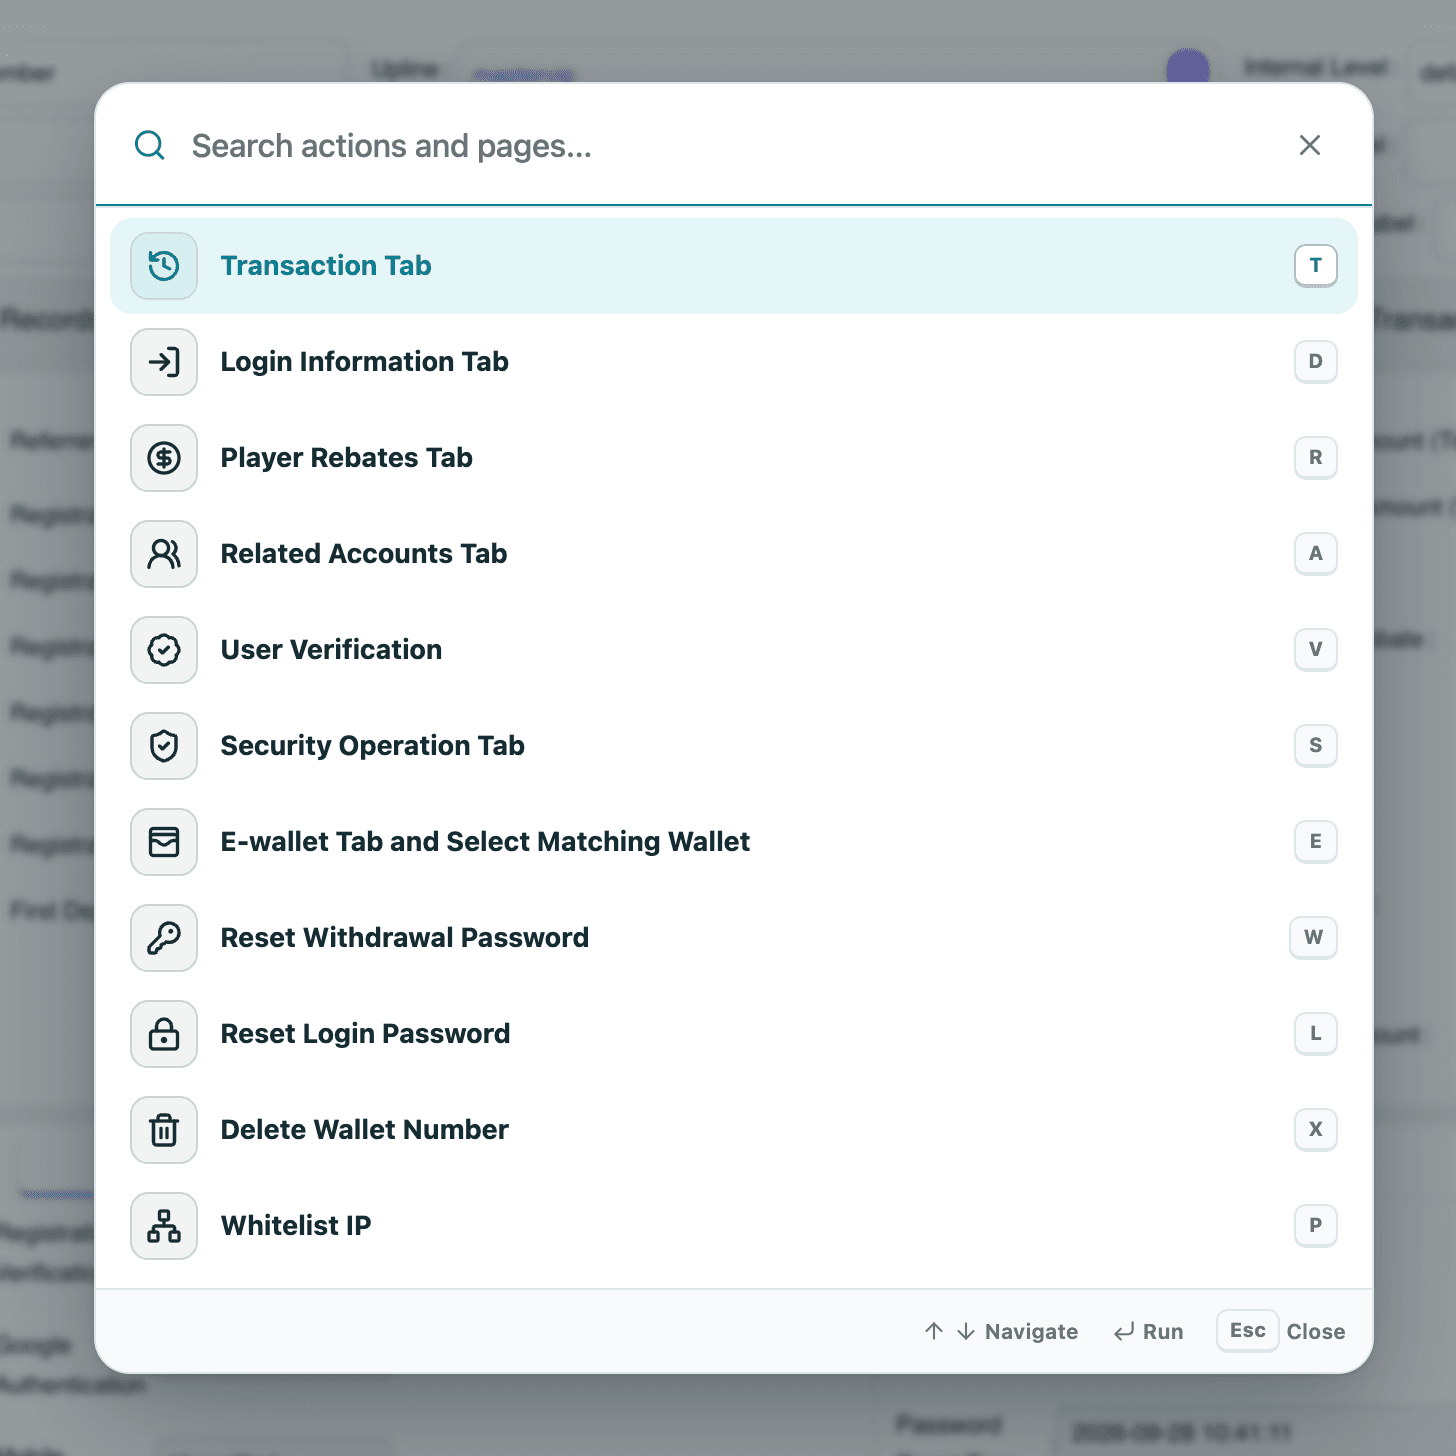Select the Whitelist IP action
1456x1456 pixels.
[x=734, y=1226]
